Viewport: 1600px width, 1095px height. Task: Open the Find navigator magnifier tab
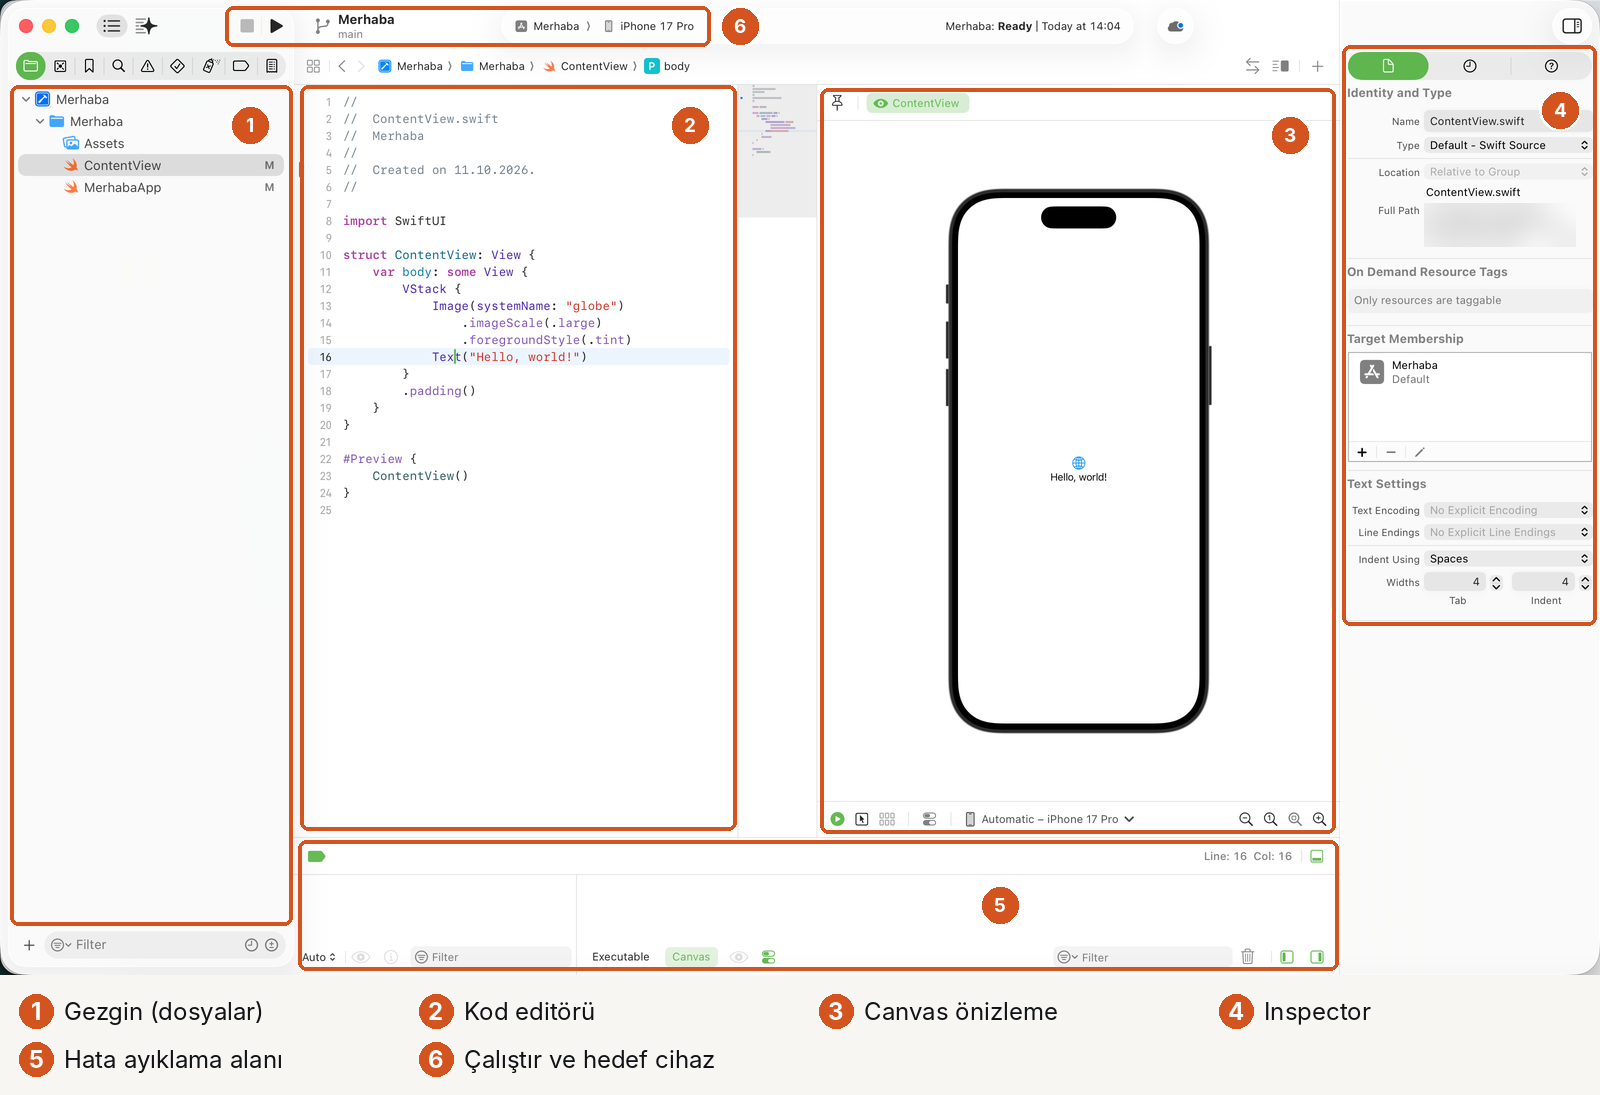tap(118, 66)
